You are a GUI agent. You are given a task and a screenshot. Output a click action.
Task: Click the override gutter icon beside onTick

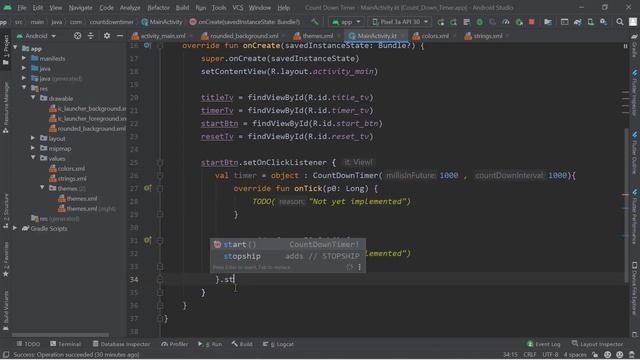[x=147, y=188]
